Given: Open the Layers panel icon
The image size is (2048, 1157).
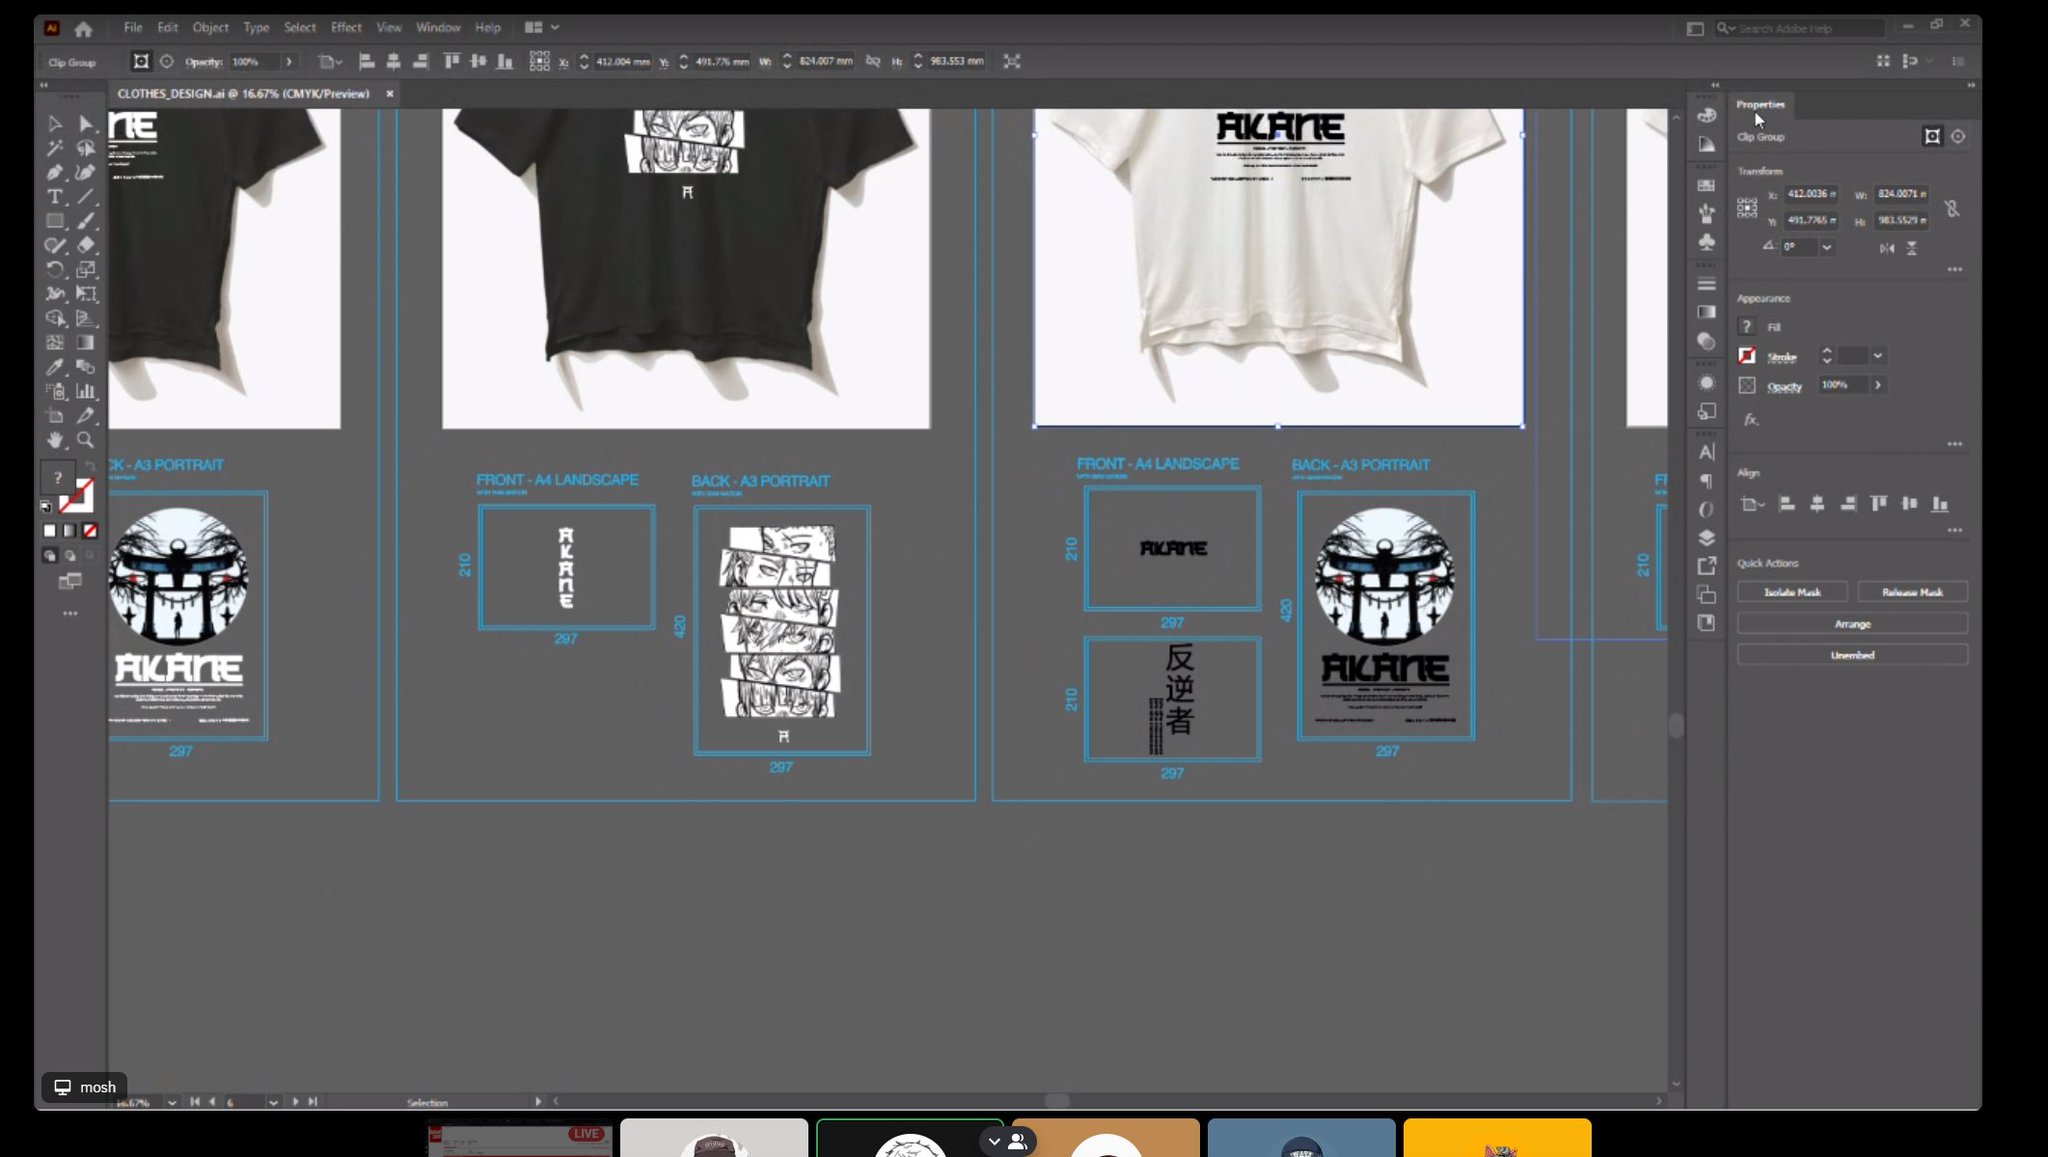Looking at the screenshot, I should (1706, 538).
